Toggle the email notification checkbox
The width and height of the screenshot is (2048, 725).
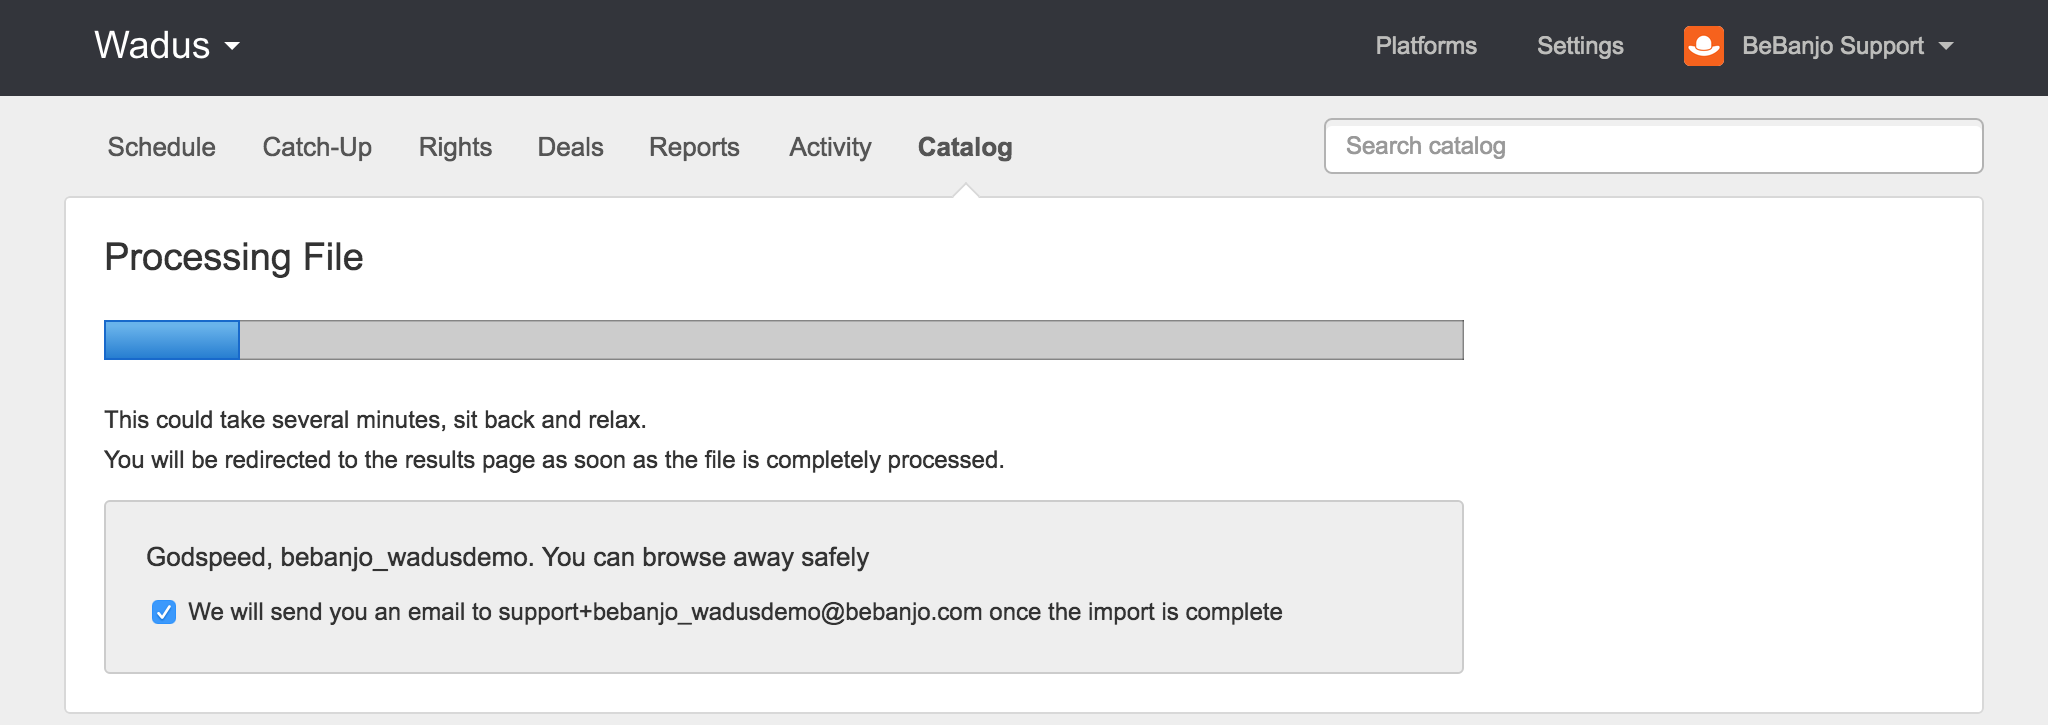164,612
